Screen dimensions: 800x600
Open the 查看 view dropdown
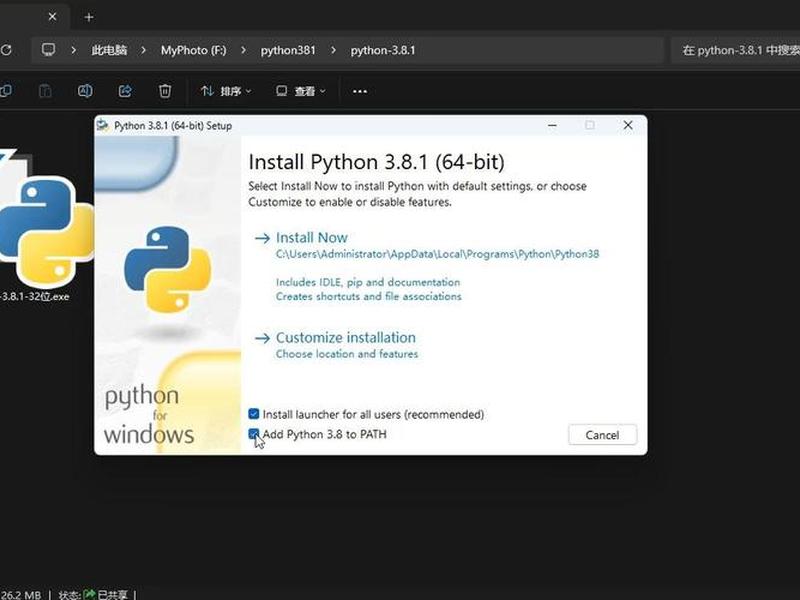click(x=301, y=91)
